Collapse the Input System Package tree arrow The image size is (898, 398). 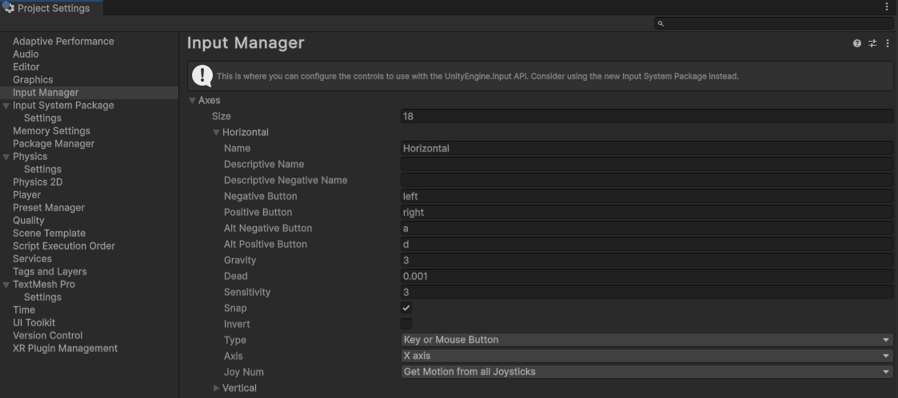tap(6, 106)
